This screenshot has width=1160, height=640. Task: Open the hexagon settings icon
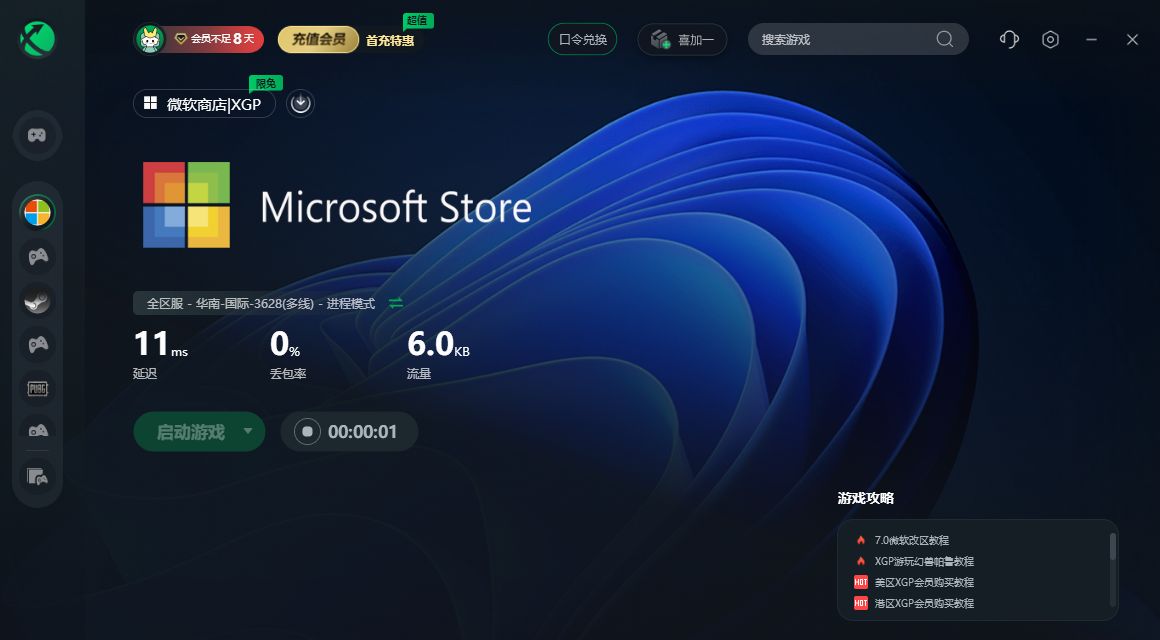coord(1051,39)
